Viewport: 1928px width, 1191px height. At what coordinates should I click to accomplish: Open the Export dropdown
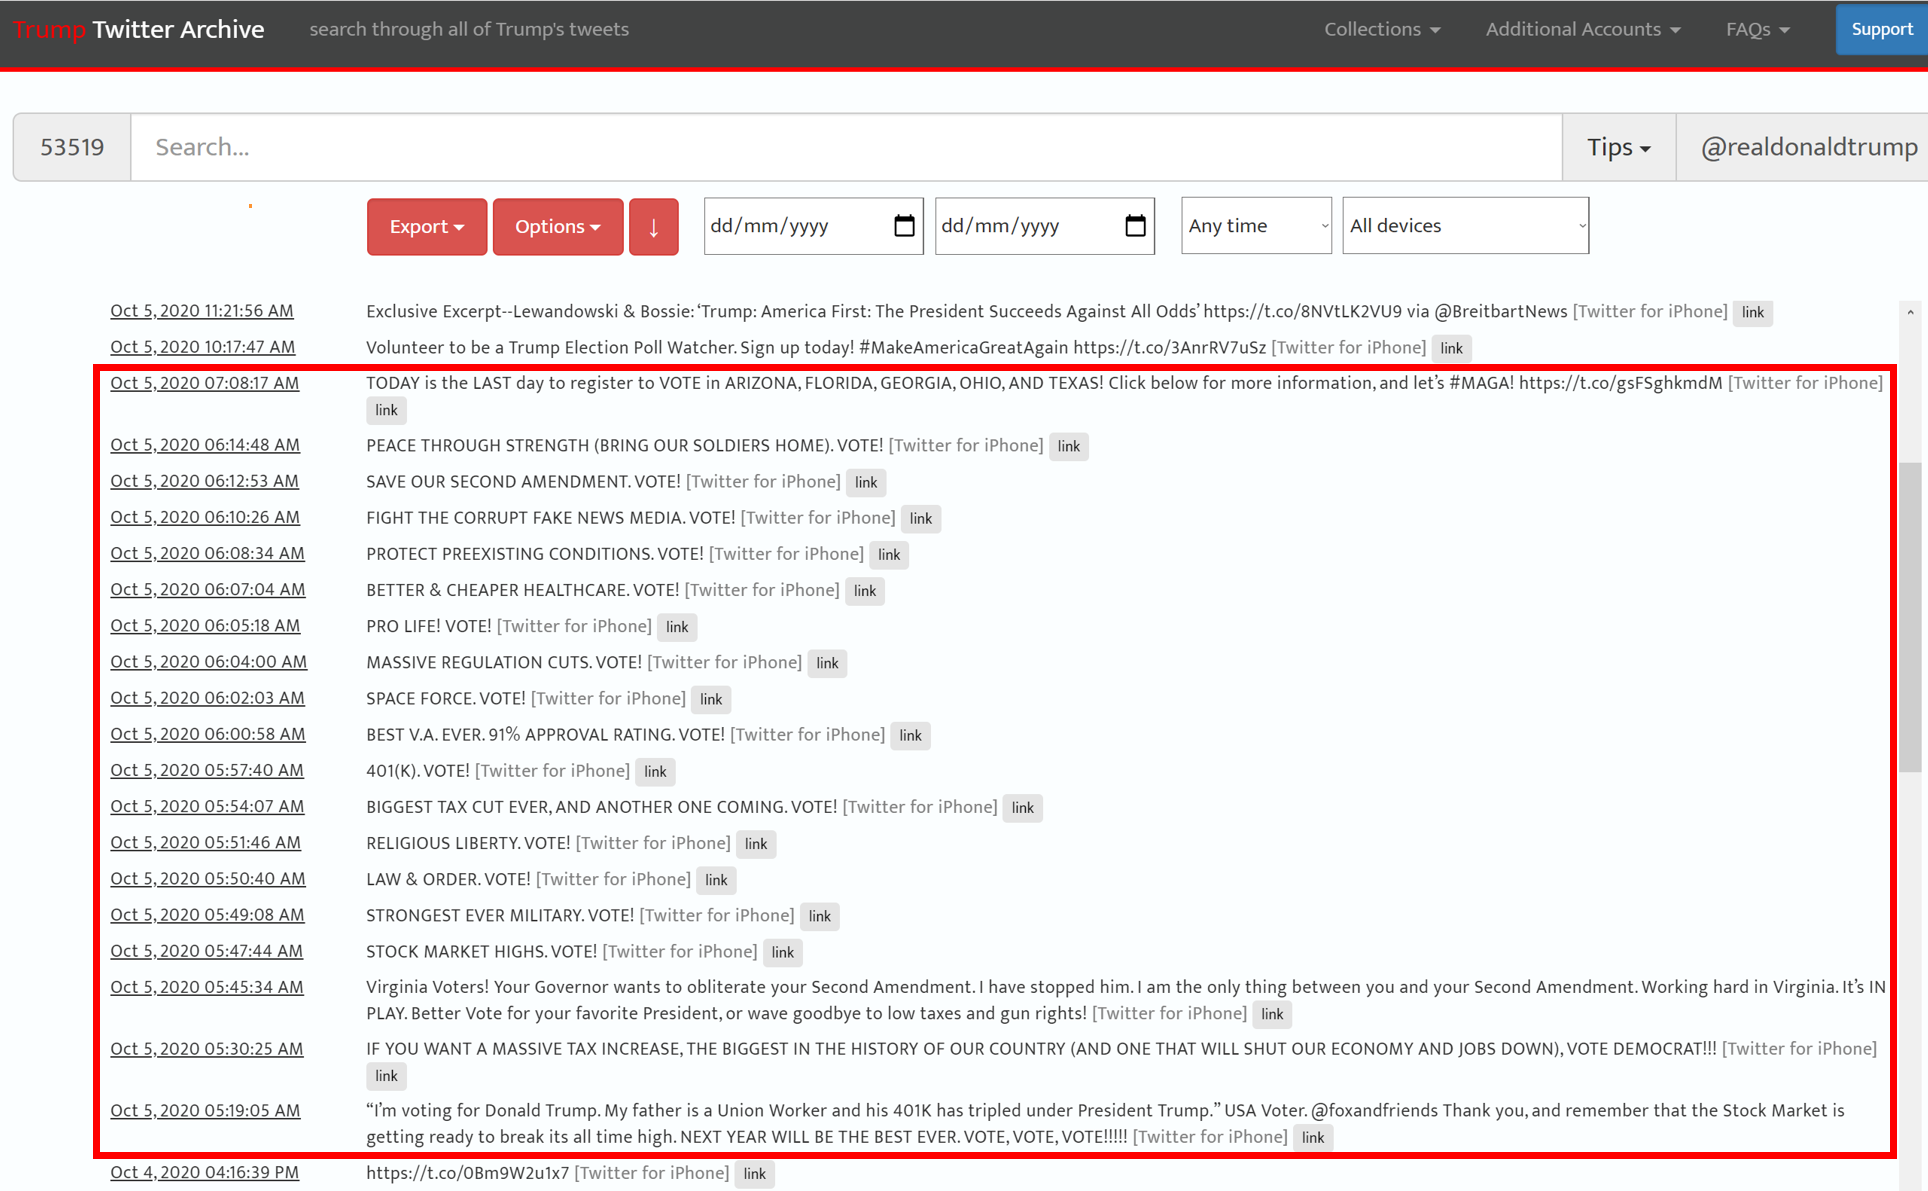click(x=427, y=227)
